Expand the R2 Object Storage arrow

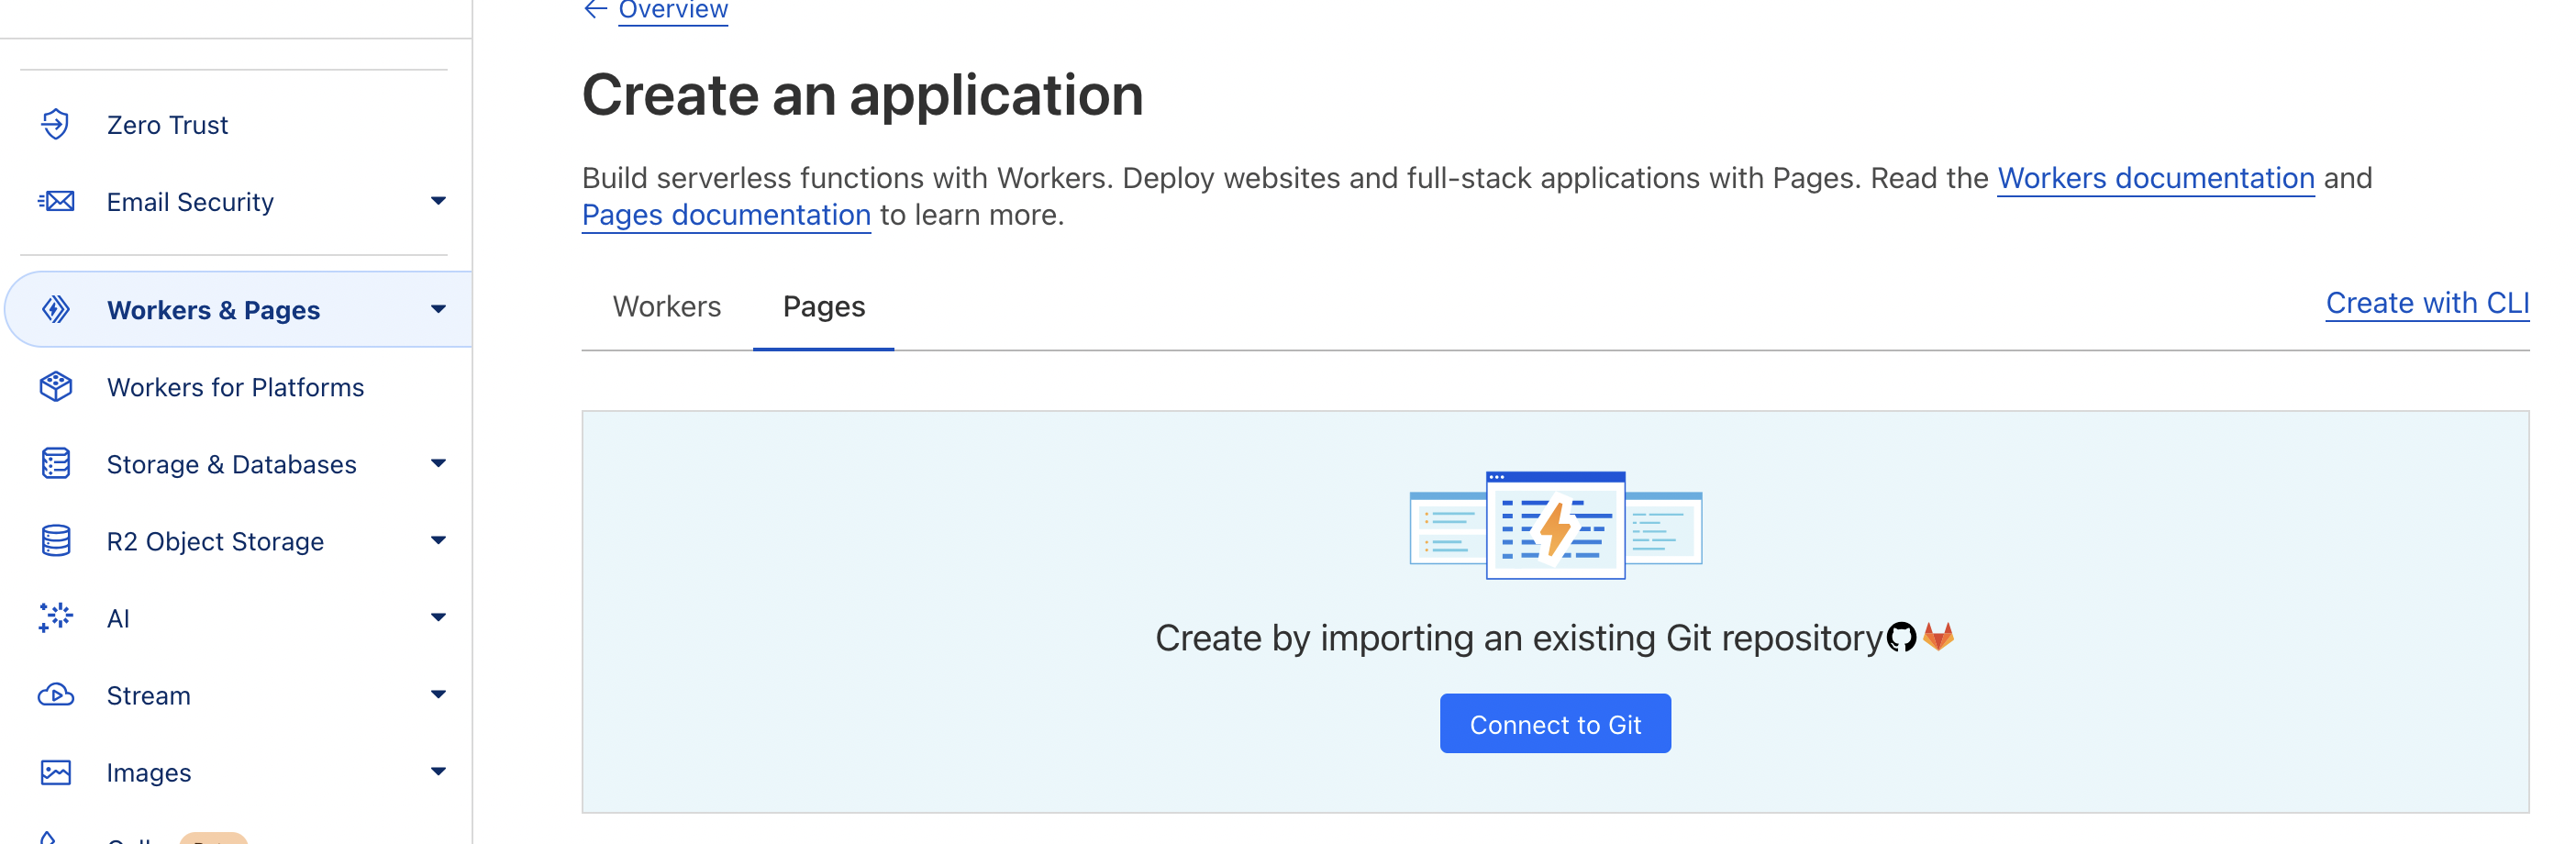tap(438, 540)
